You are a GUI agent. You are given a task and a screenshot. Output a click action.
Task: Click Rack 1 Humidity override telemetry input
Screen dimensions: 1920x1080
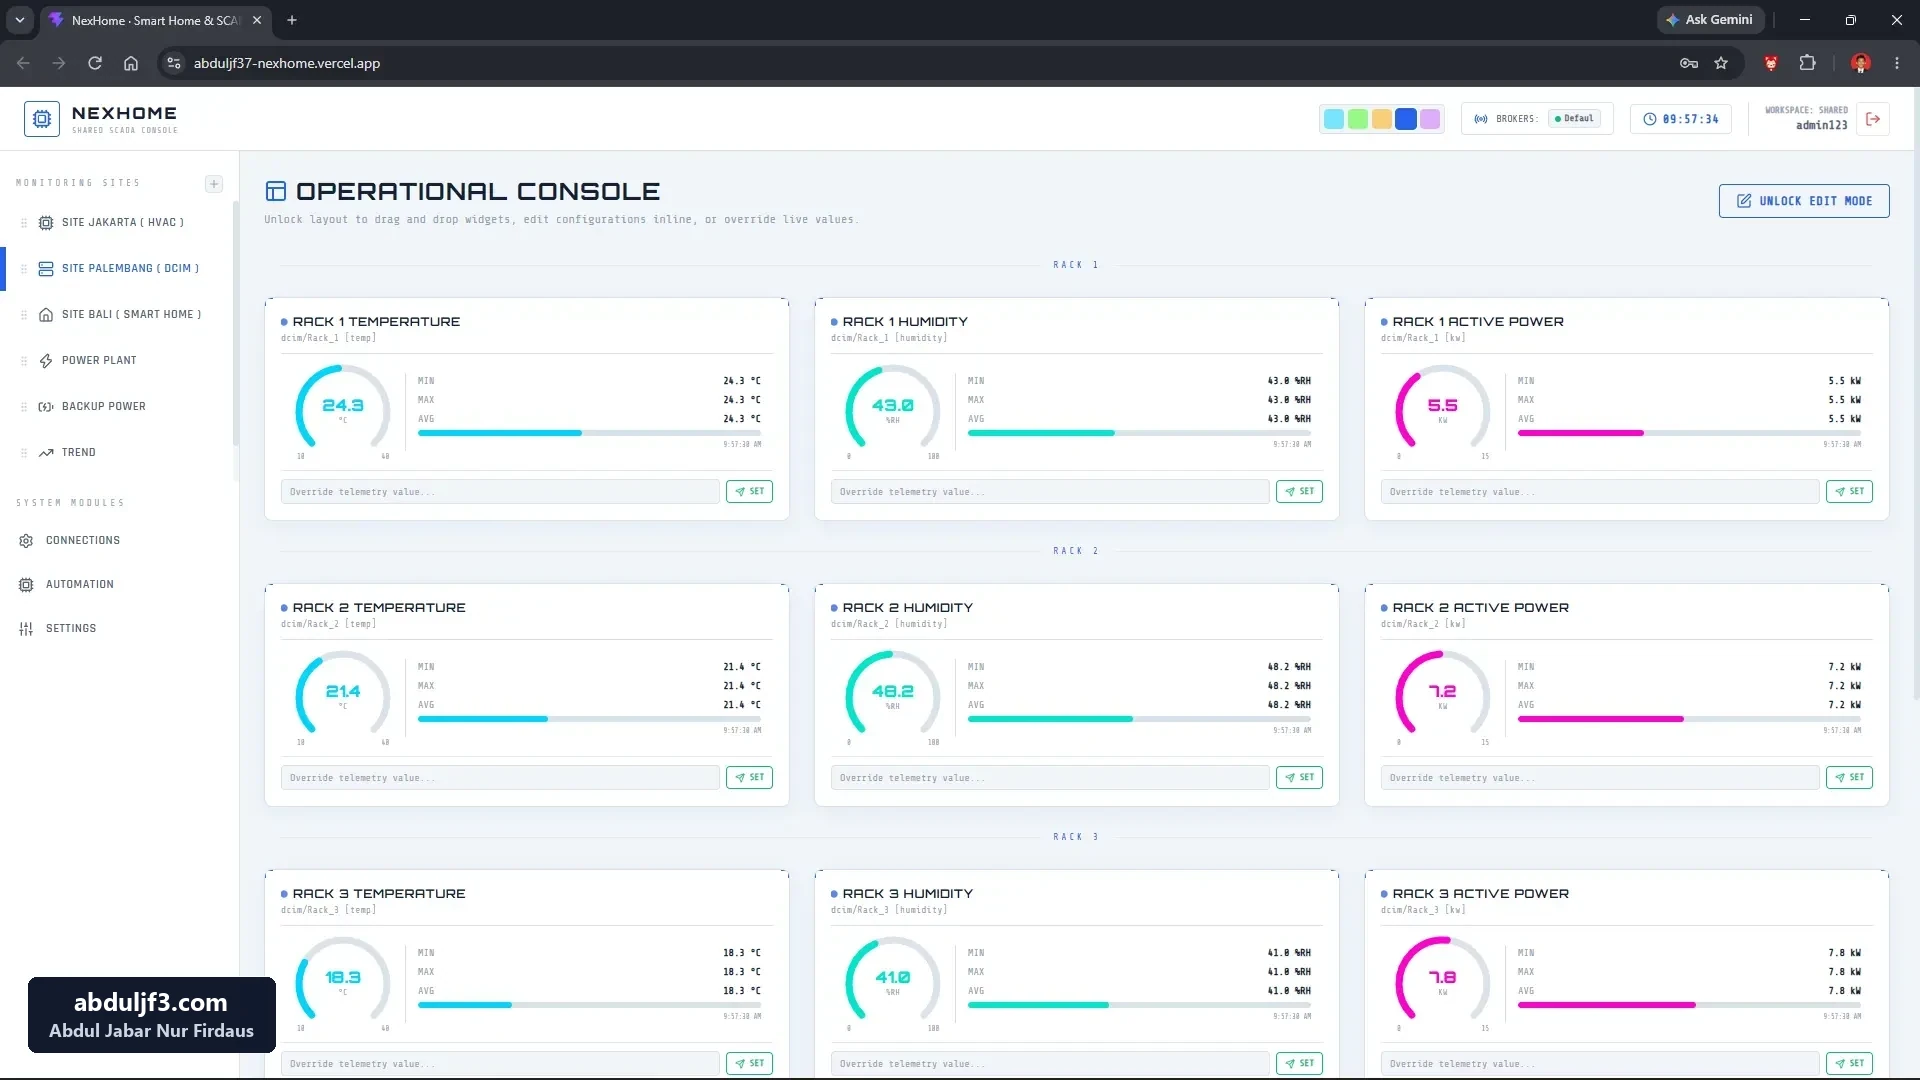pyautogui.click(x=1050, y=492)
